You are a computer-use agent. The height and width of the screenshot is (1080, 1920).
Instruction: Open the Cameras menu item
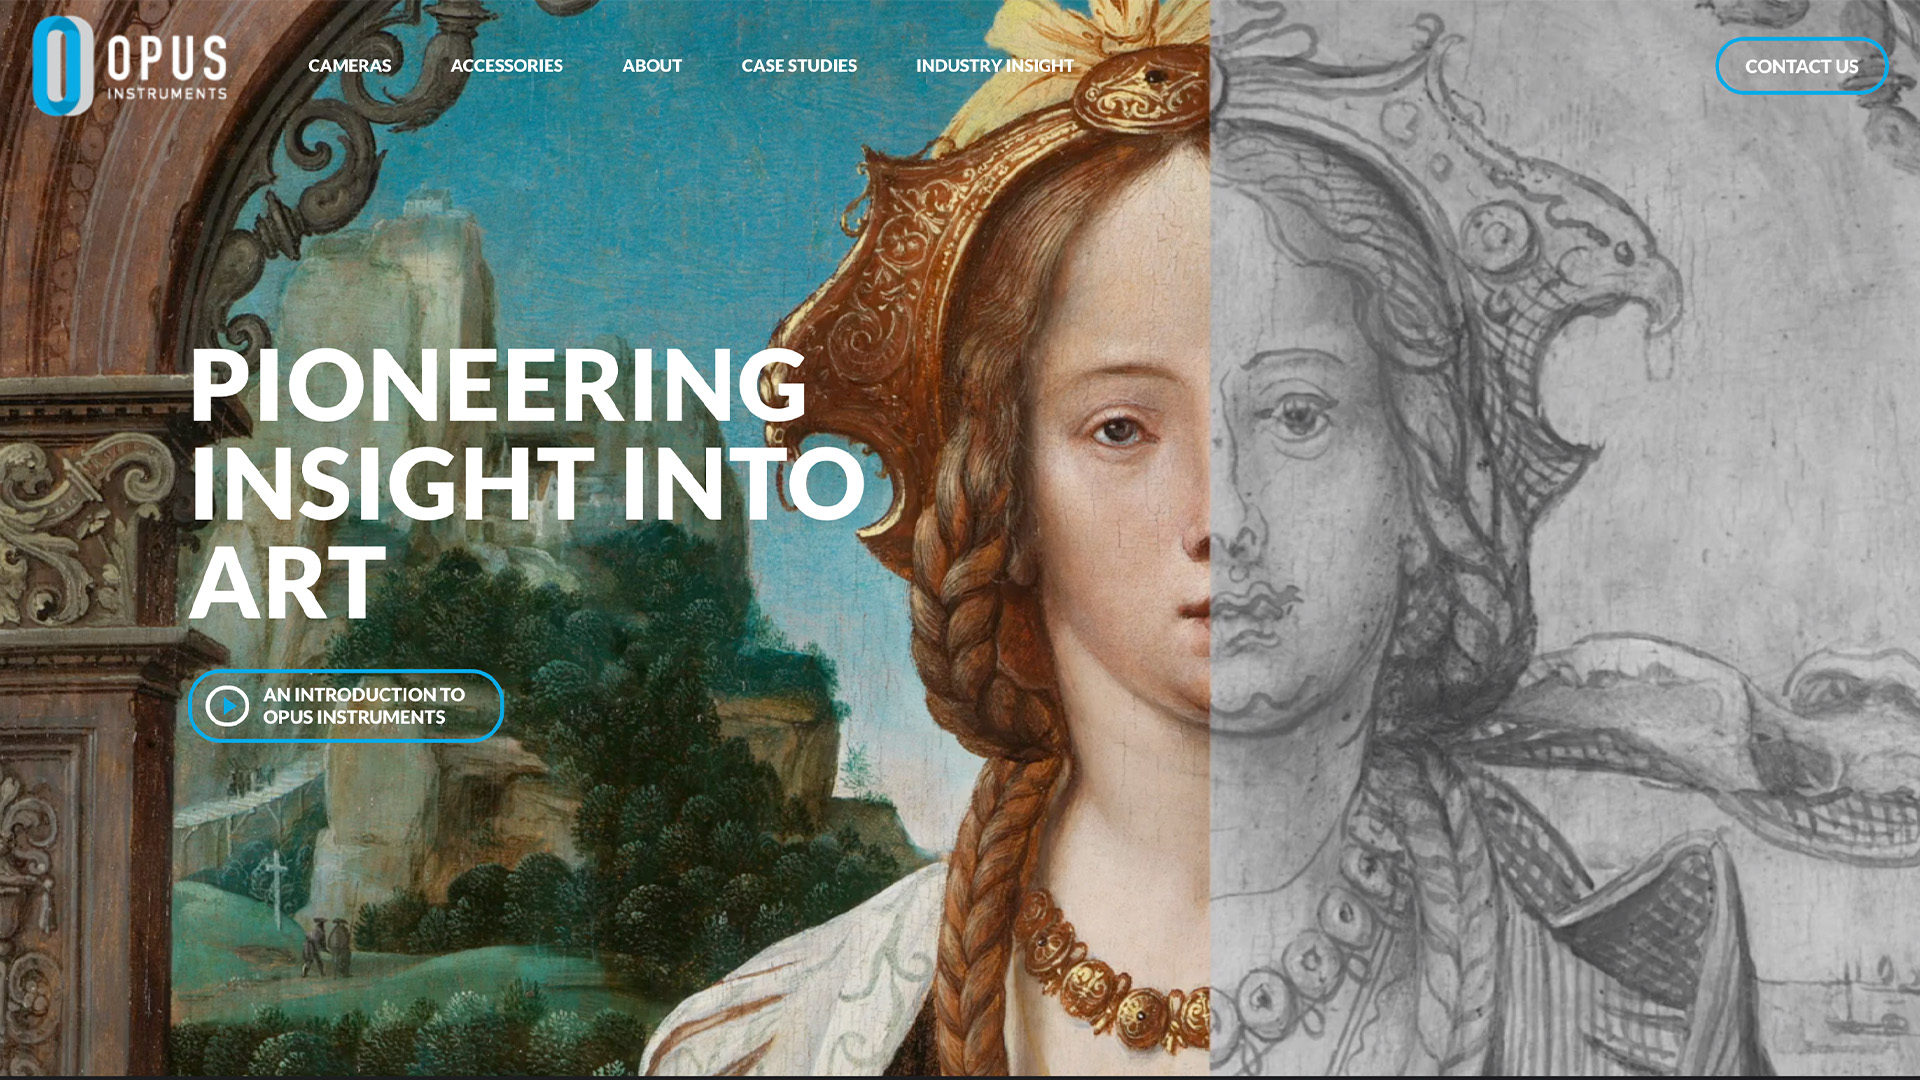point(350,66)
